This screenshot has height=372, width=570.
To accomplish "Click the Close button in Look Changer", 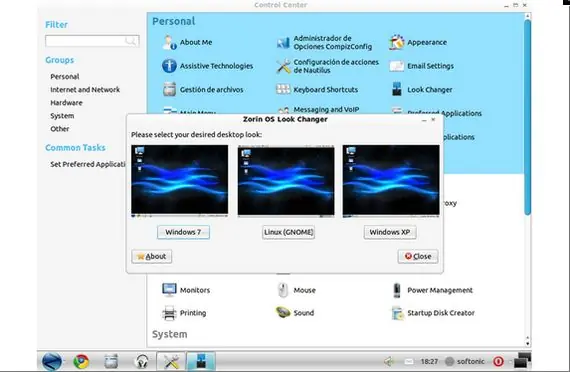I will [x=418, y=256].
